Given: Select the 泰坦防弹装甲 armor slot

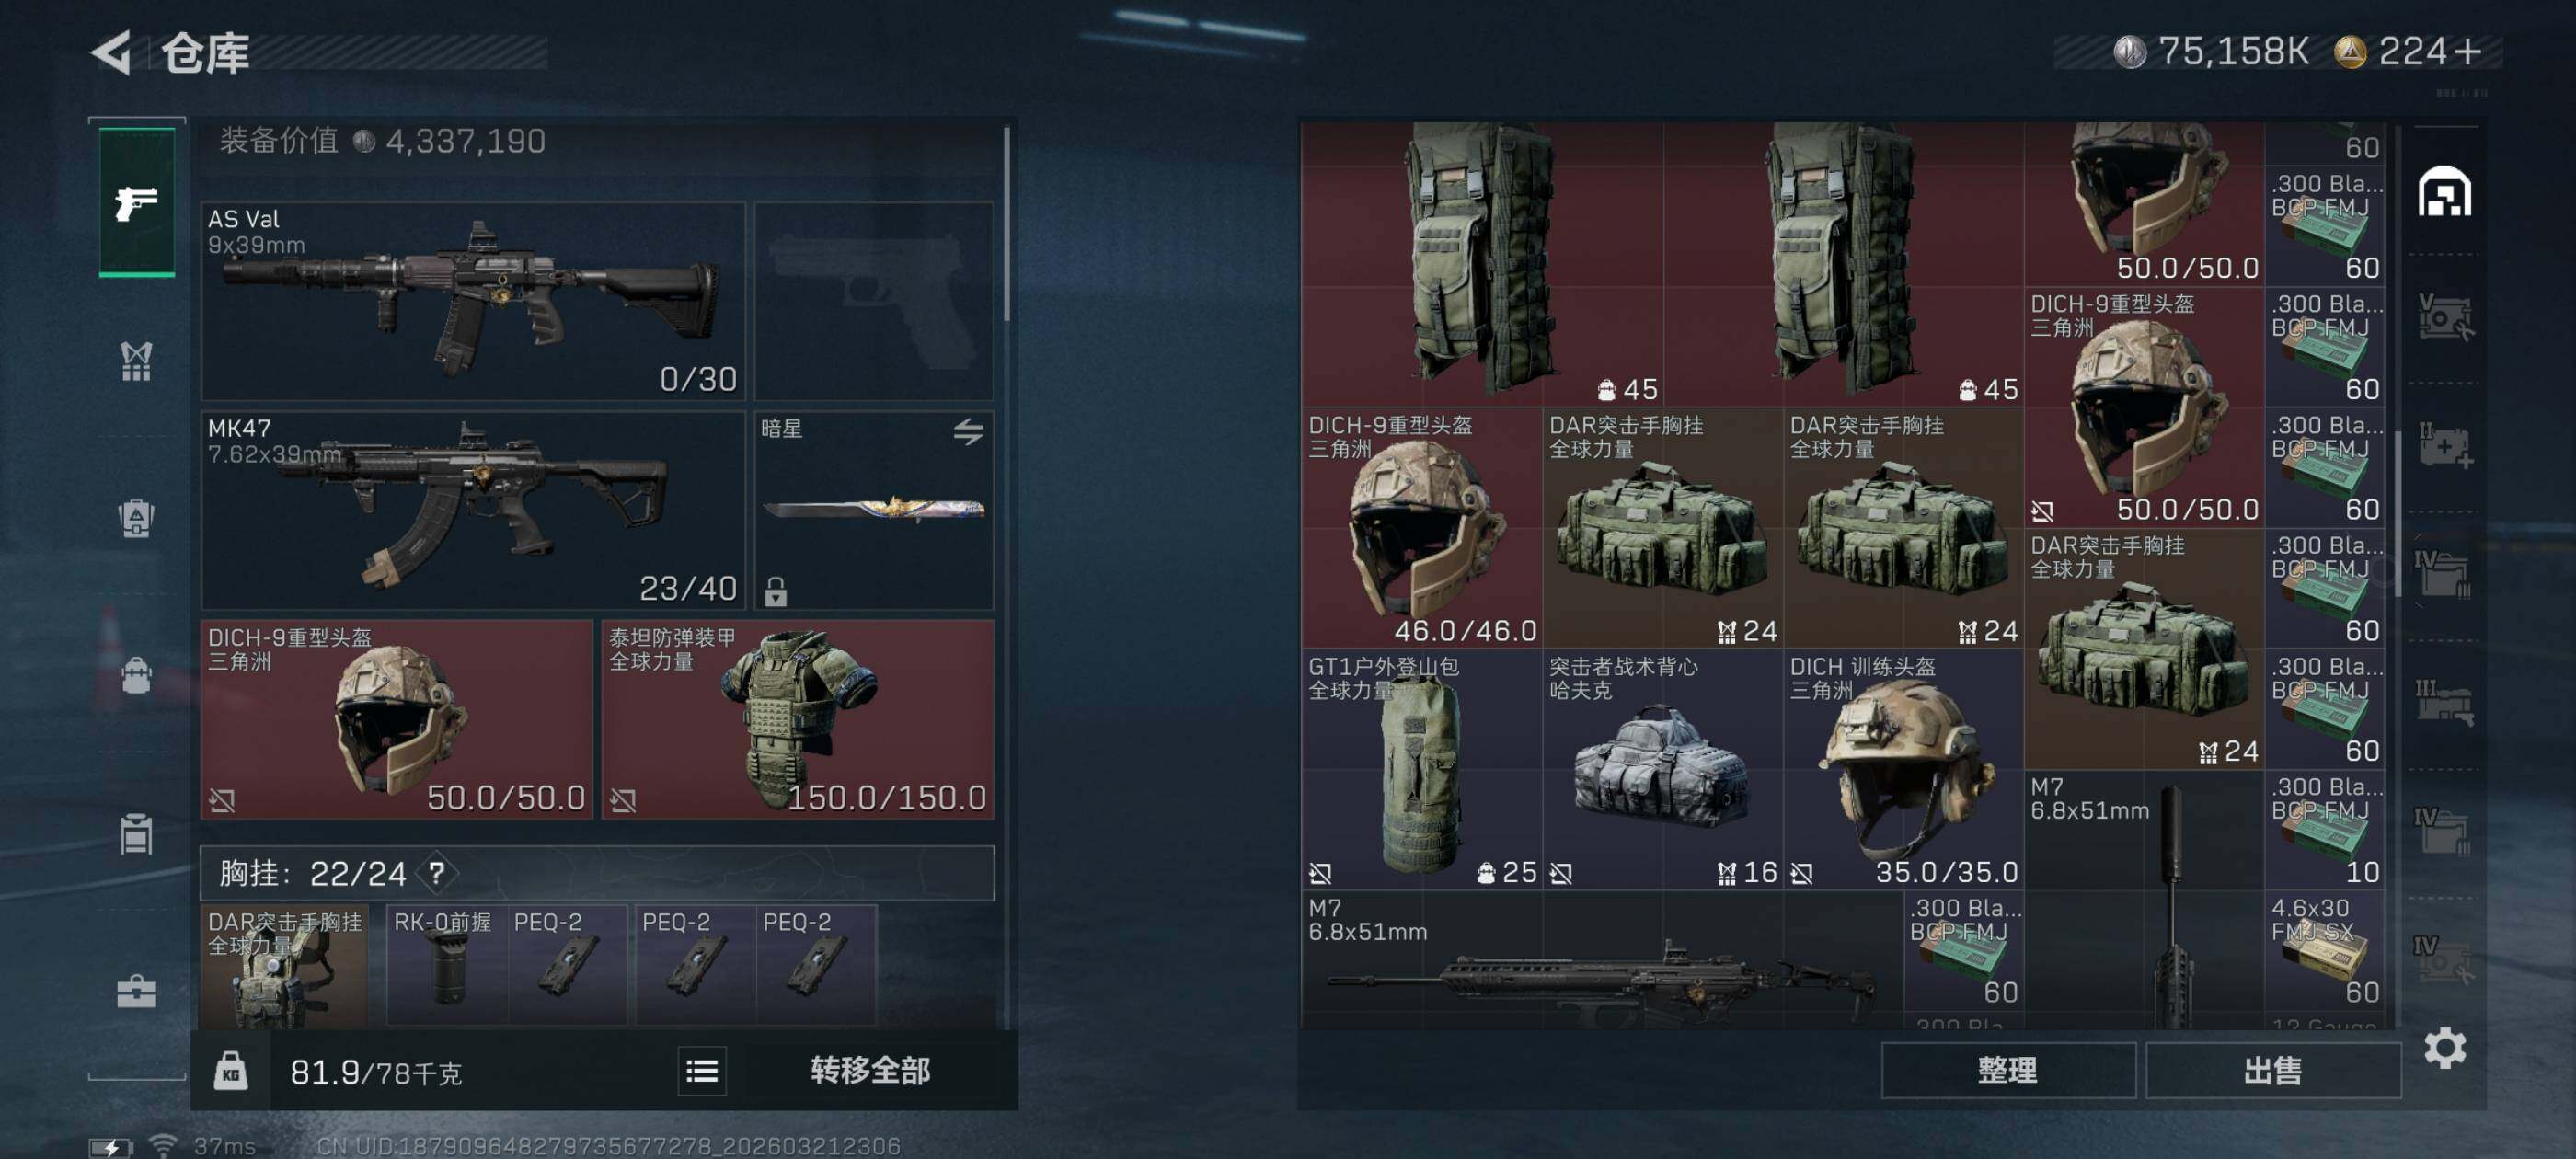Looking at the screenshot, I should [x=797, y=719].
